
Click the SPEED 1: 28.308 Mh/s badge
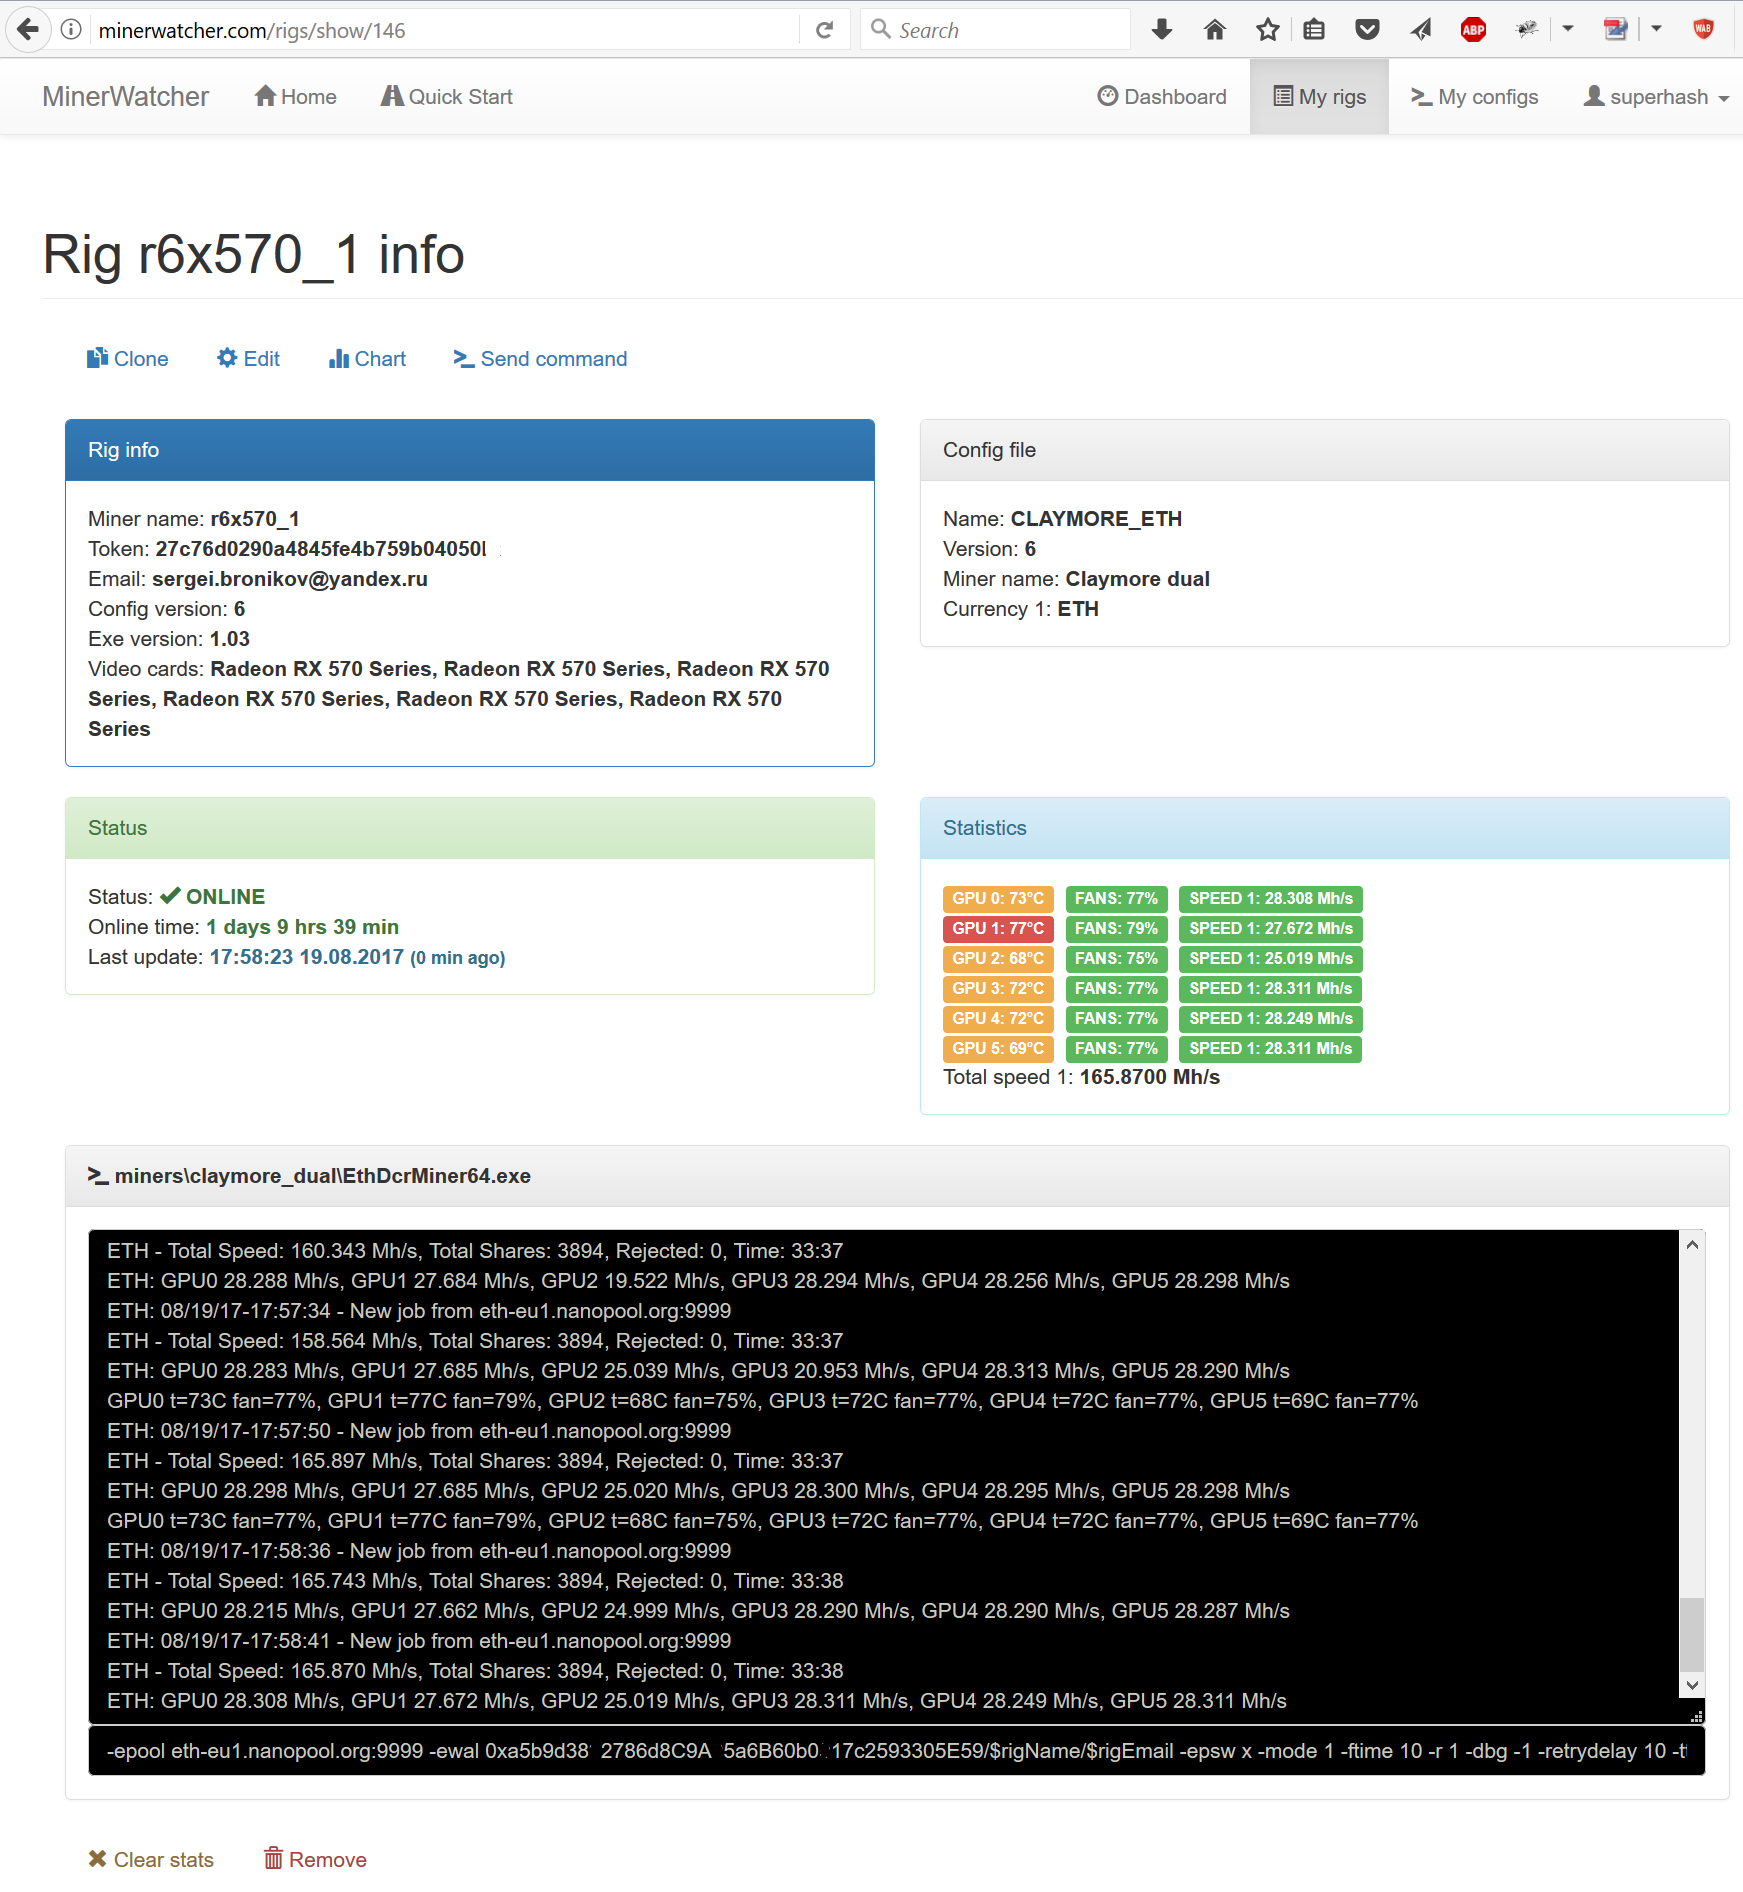(1271, 898)
